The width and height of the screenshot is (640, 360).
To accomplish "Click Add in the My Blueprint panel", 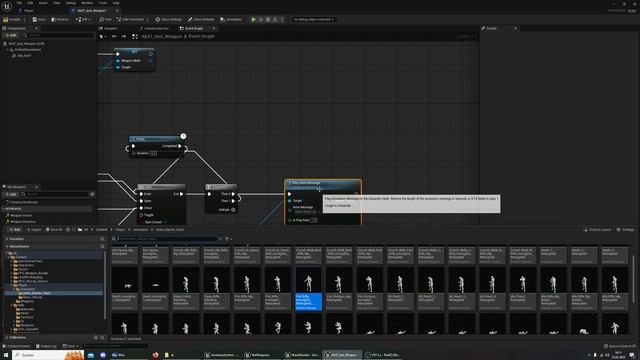I will click(x=11, y=194).
